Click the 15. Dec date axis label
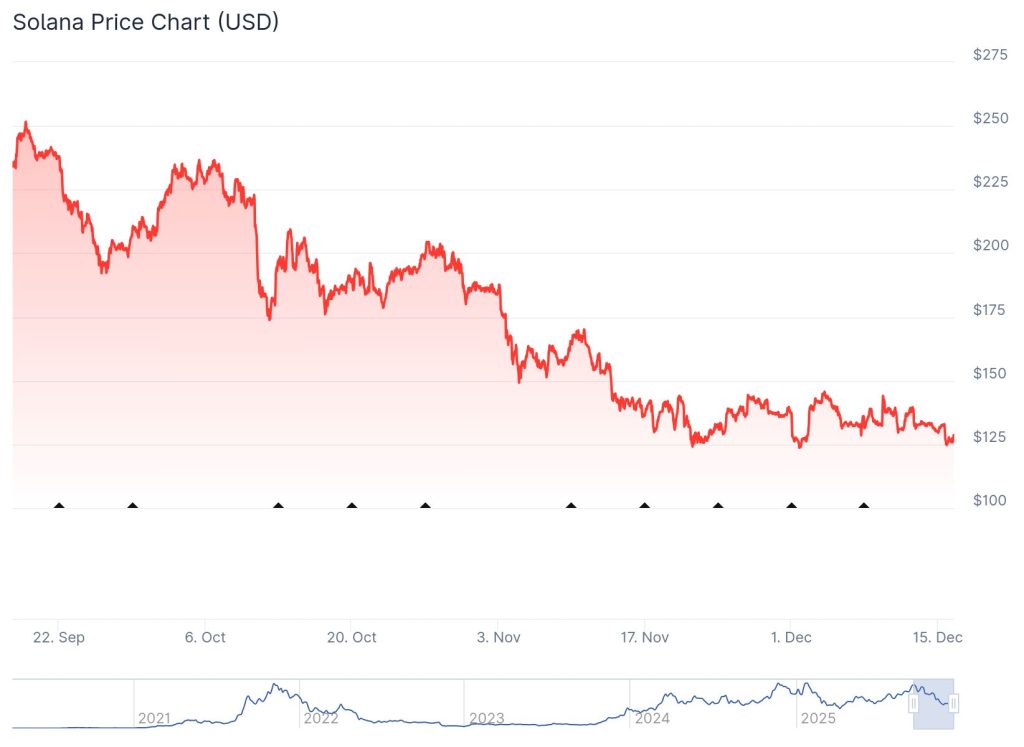The width and height of the screenshot is (1024, 747). (937, 638)
